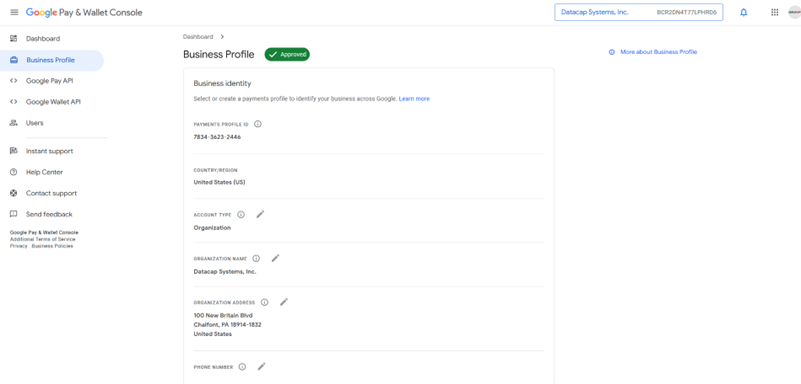This screenshot has height=384, width=801.
Task: Click the Approved status badge
Action: click(287, 54)
